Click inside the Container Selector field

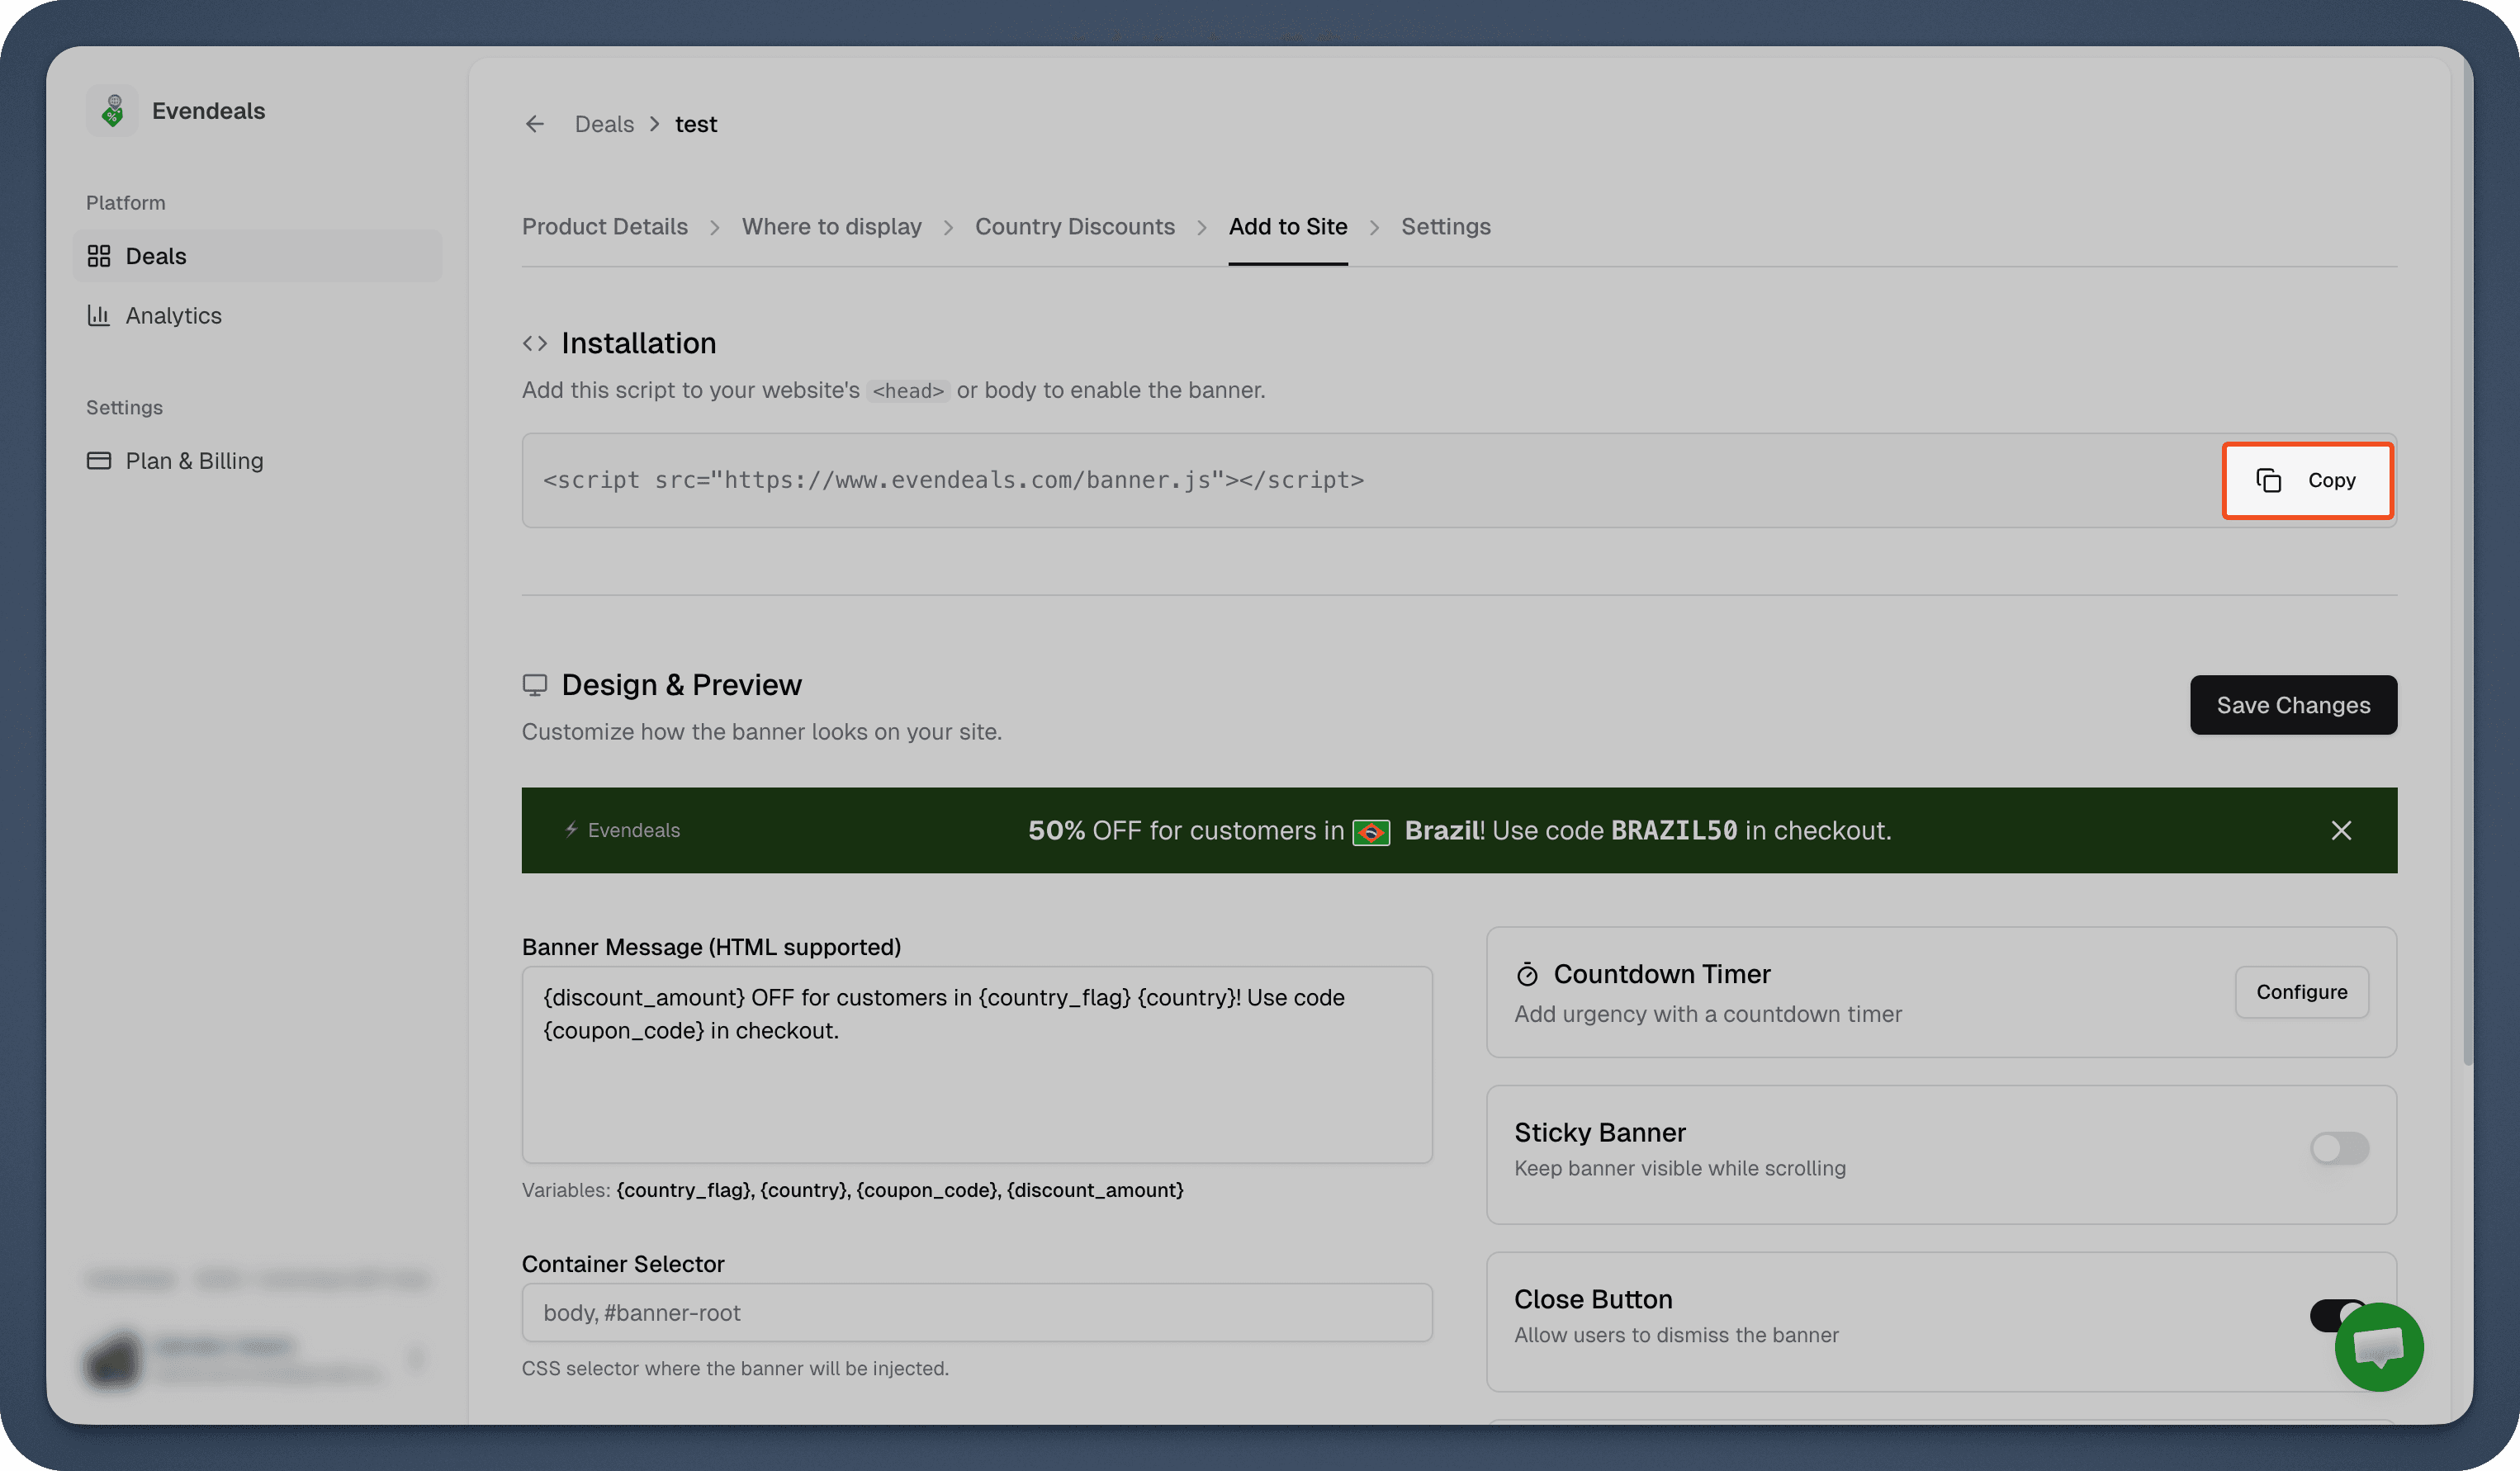(x=977, y=1312)
